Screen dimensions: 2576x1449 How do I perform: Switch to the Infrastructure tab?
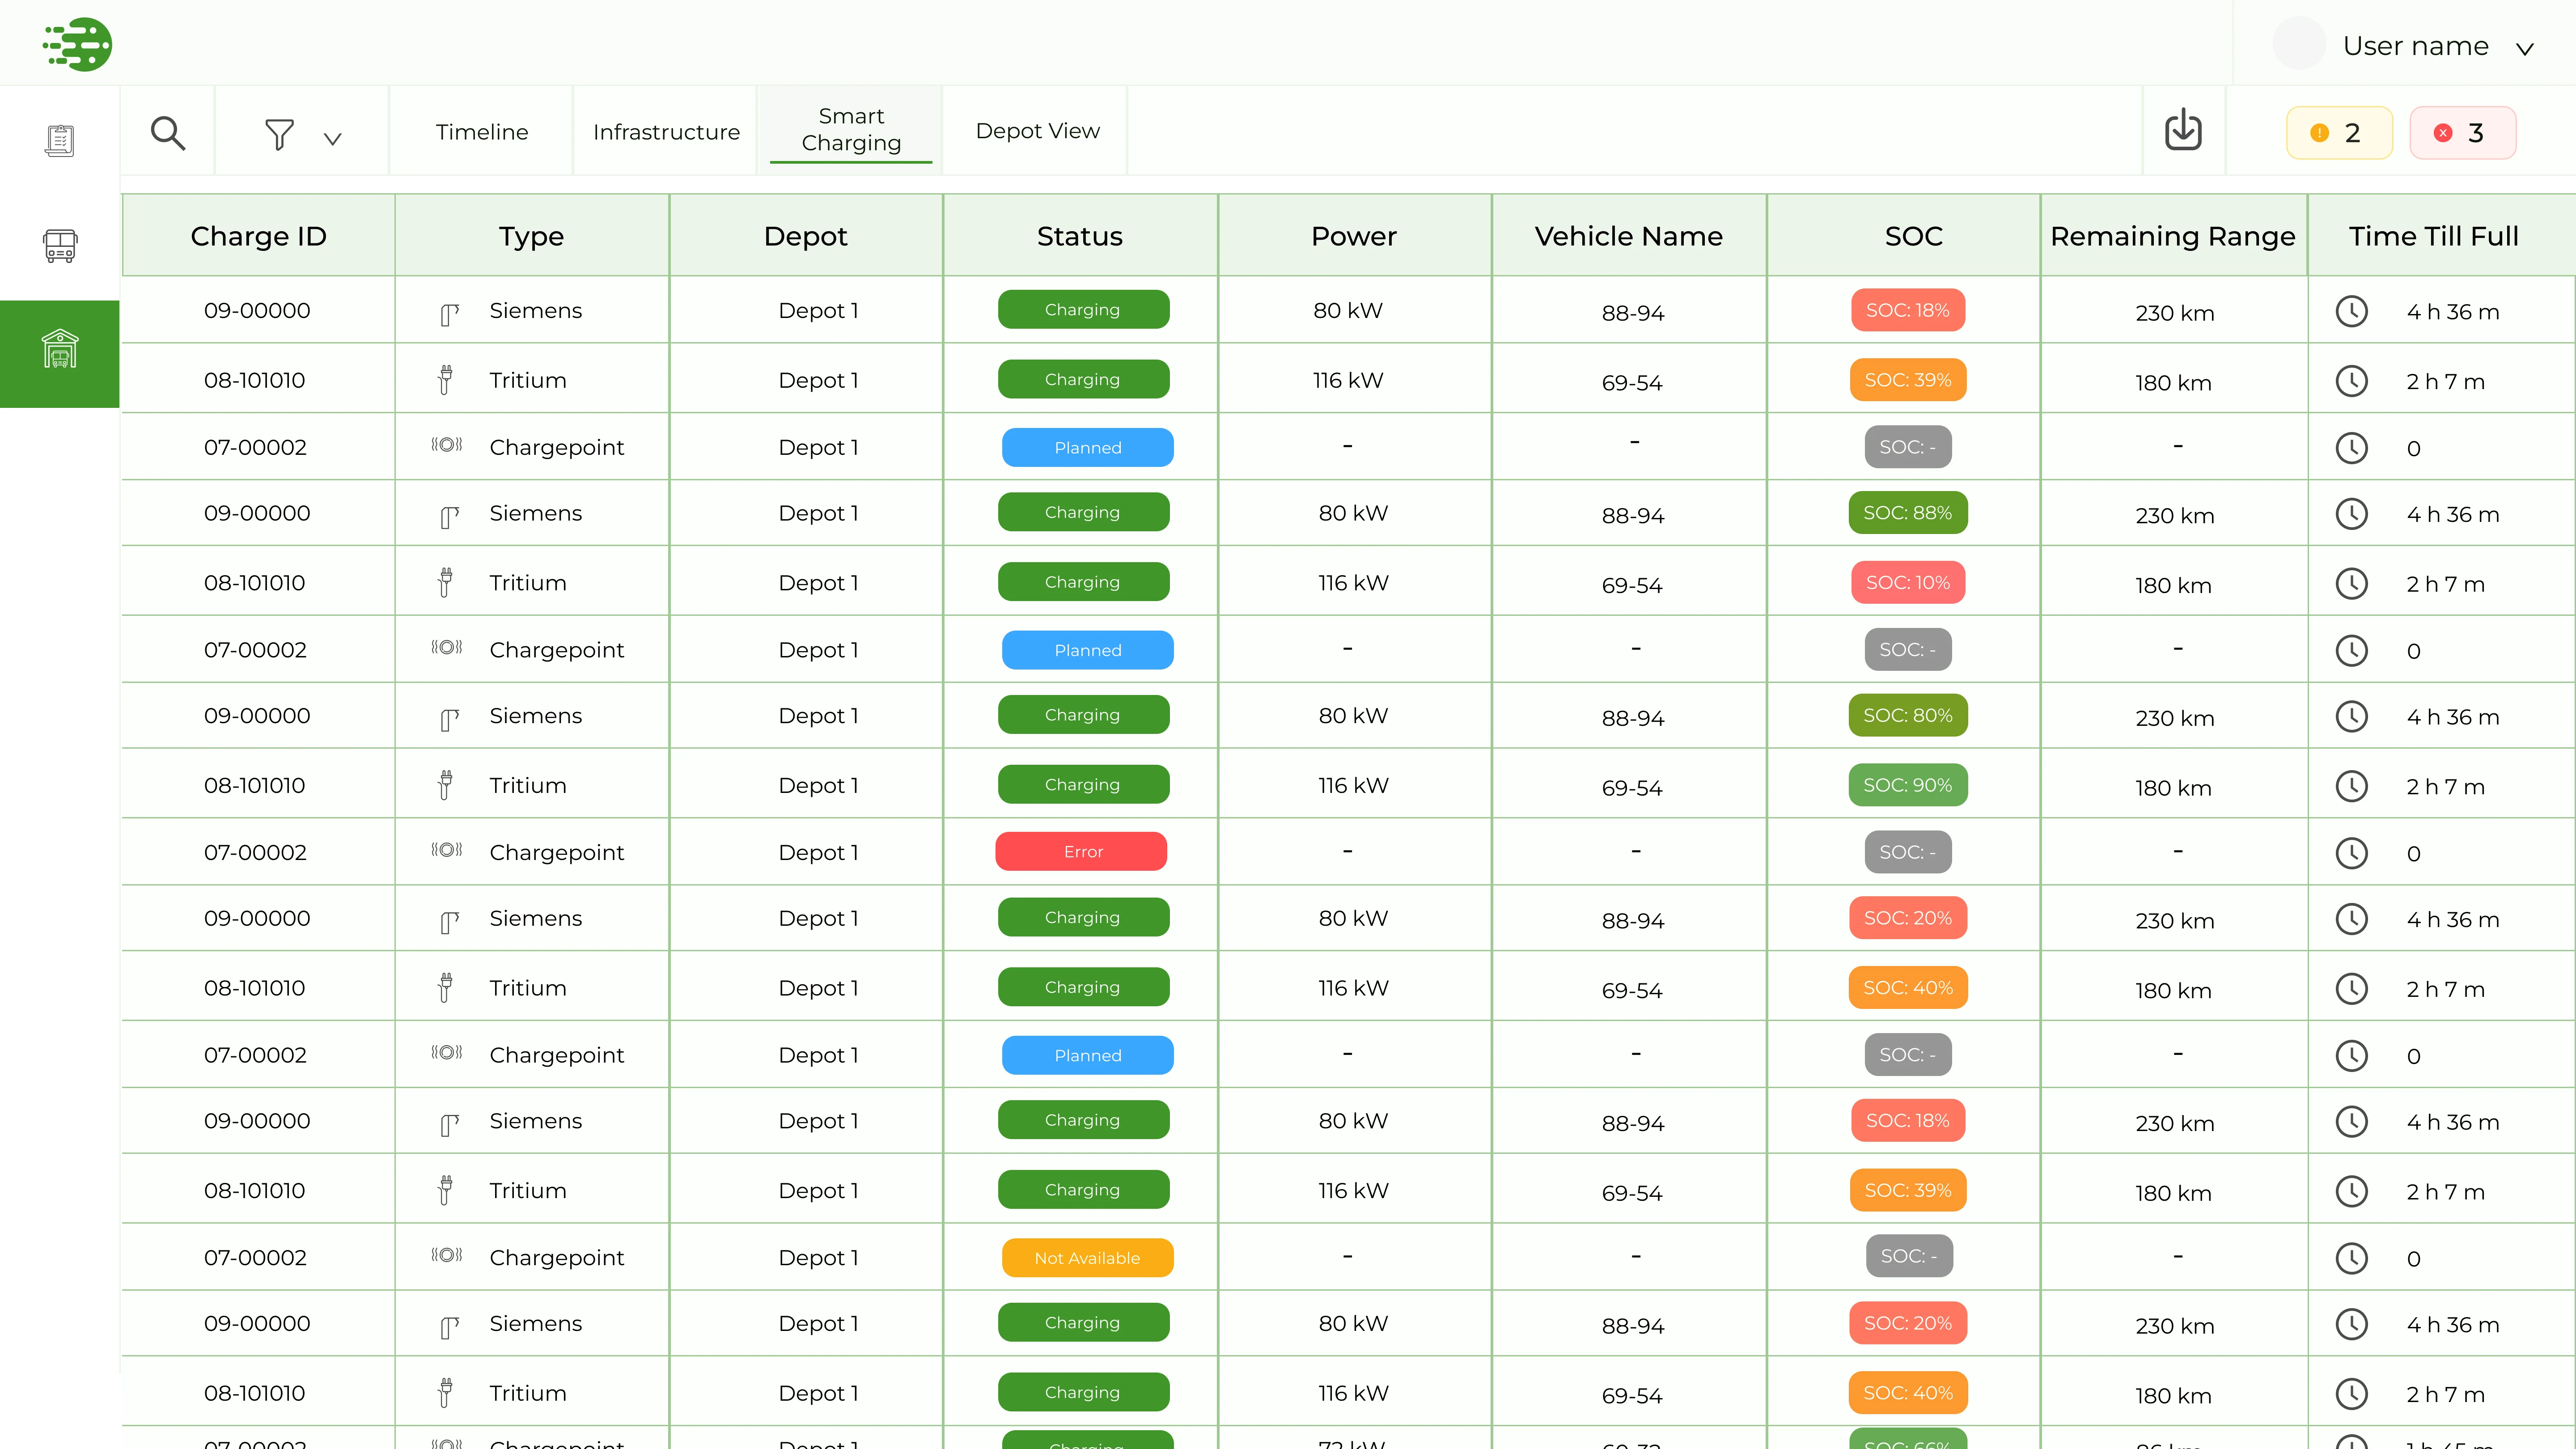coord(666,132)
